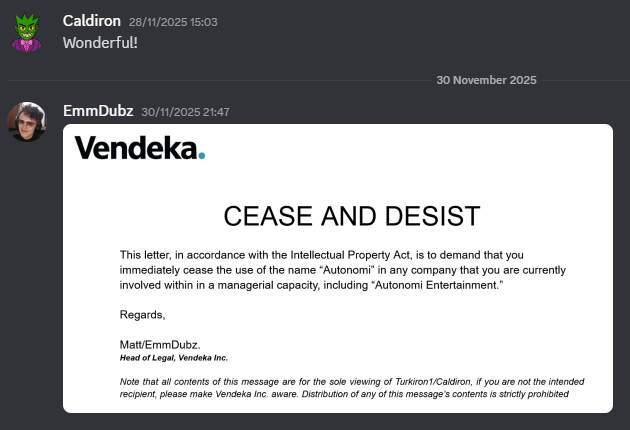Click EmmDubz's profile picture avatar
Viewport: 630px width, 430px height.
27,122
